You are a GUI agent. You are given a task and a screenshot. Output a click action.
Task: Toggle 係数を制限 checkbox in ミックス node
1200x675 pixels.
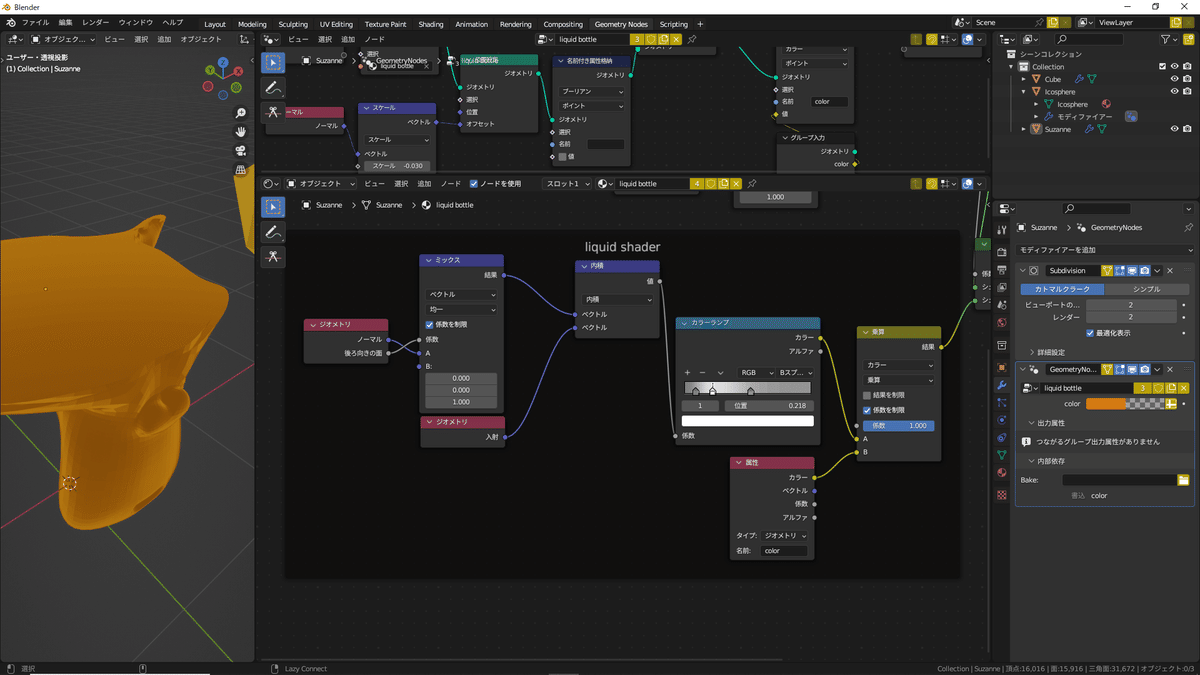pos(430,325)
